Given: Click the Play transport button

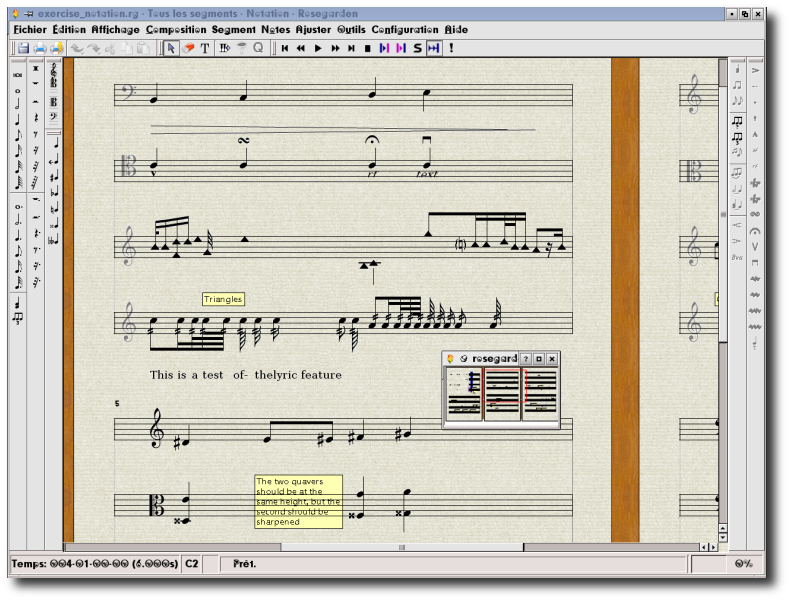Looking at the screenshot, I should click(318, 48).
